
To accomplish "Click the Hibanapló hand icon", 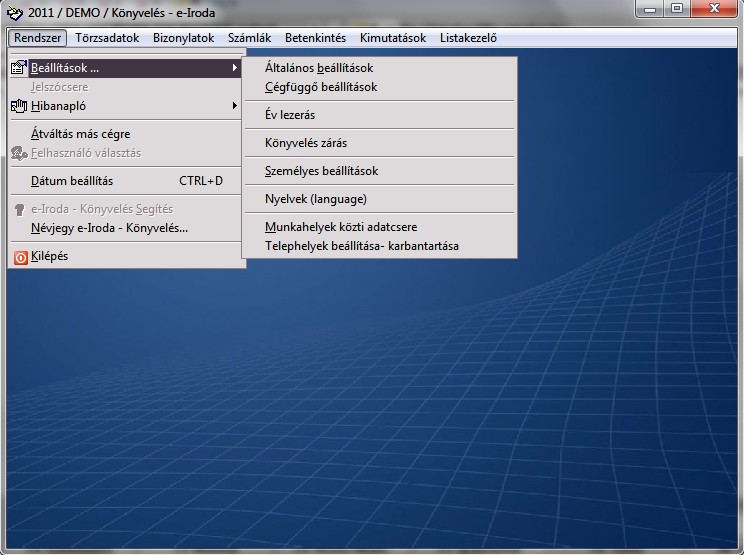I will (19, 105).
